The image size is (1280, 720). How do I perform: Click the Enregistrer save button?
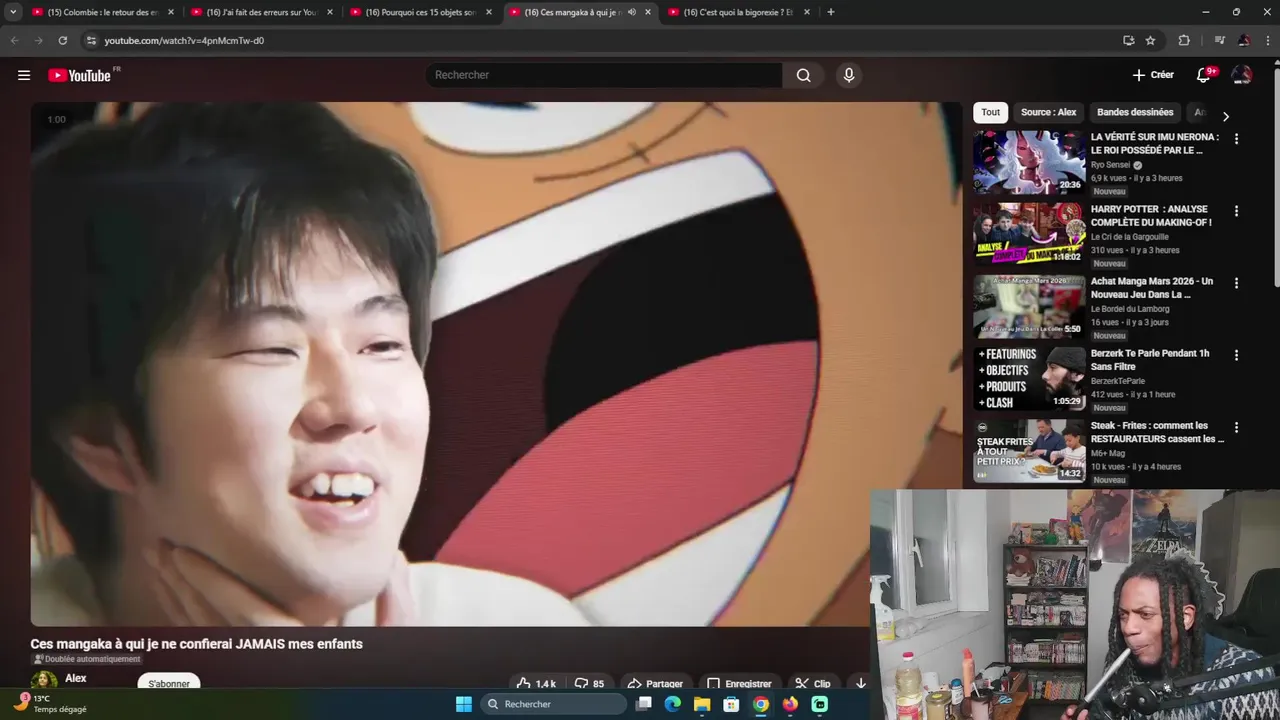[738, 684]
